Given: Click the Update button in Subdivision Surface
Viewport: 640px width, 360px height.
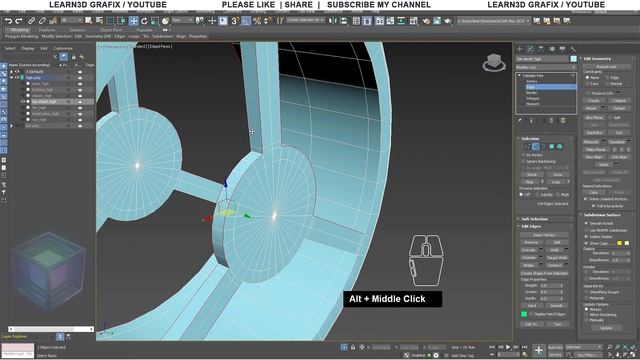Looking at the screenshot, I should tap(606, 328).
